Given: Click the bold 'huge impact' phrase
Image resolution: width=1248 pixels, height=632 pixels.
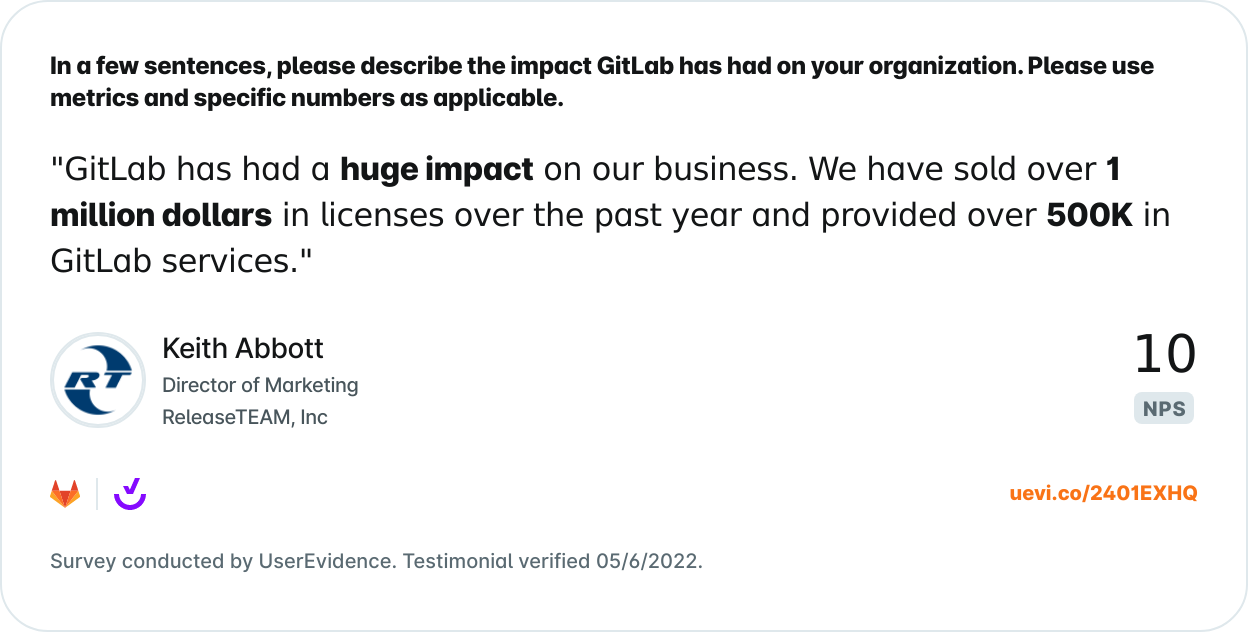Looking at the screenshot, I should [437, 170].
